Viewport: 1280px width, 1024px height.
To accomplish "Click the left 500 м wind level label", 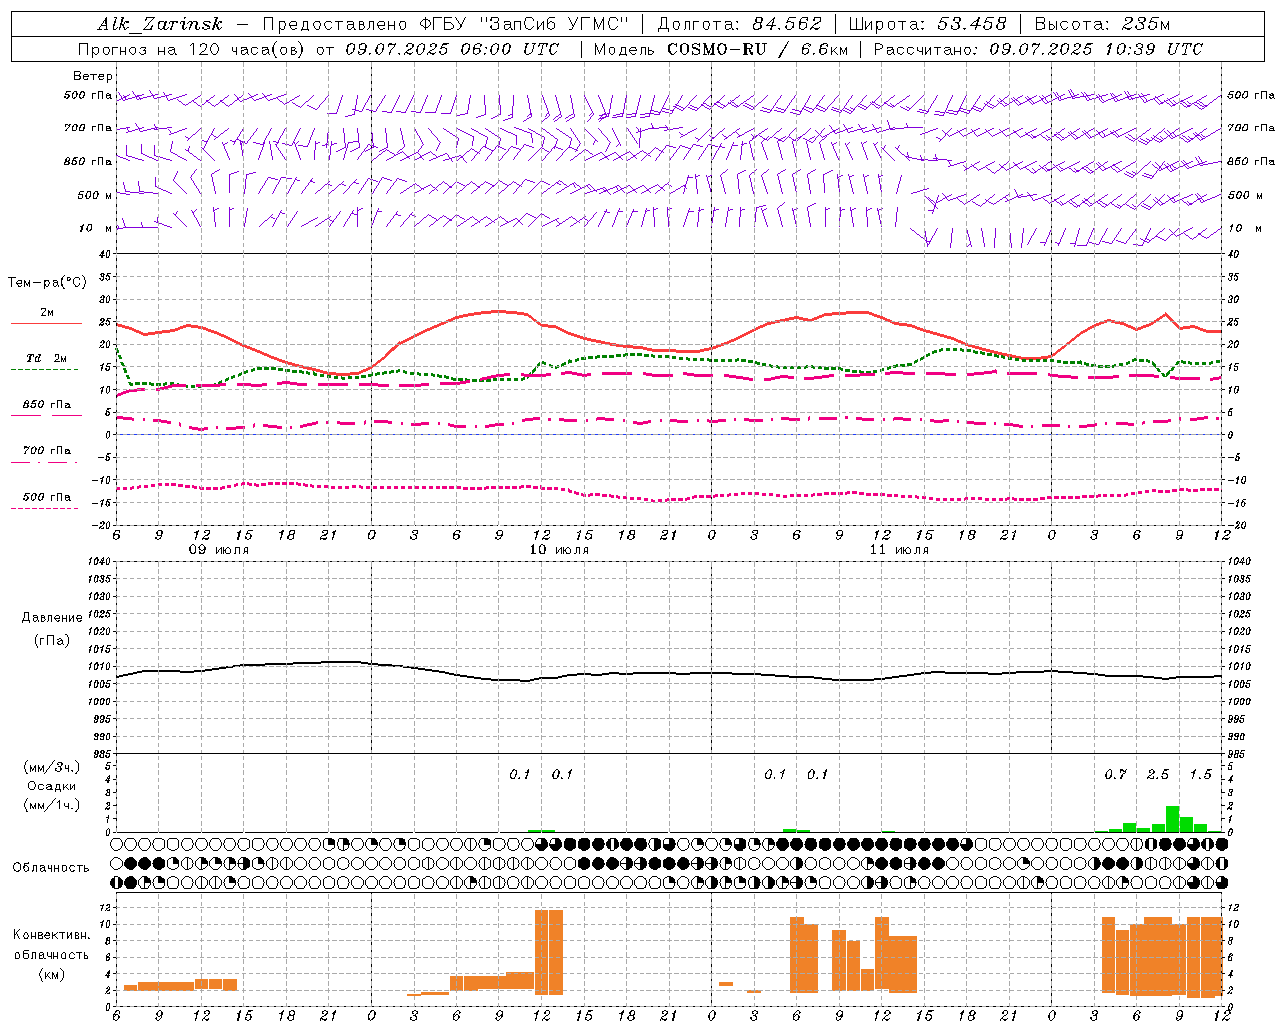I will coord(95,195).
